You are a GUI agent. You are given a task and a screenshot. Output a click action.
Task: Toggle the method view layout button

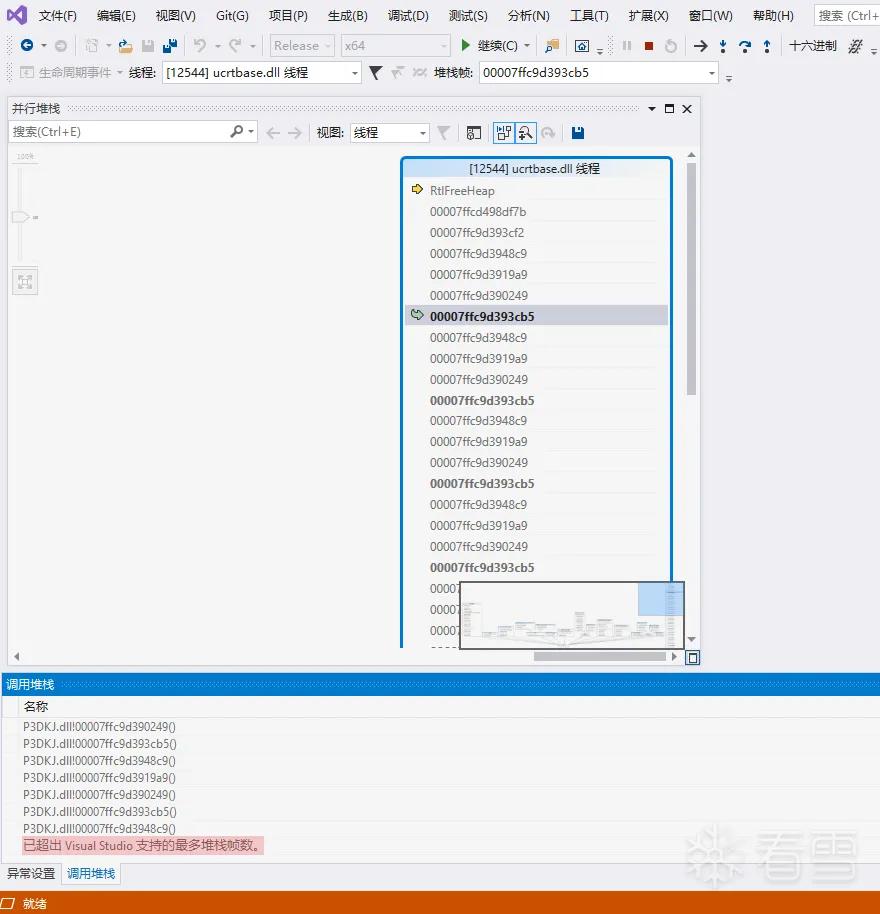click(x=474, y=133)
